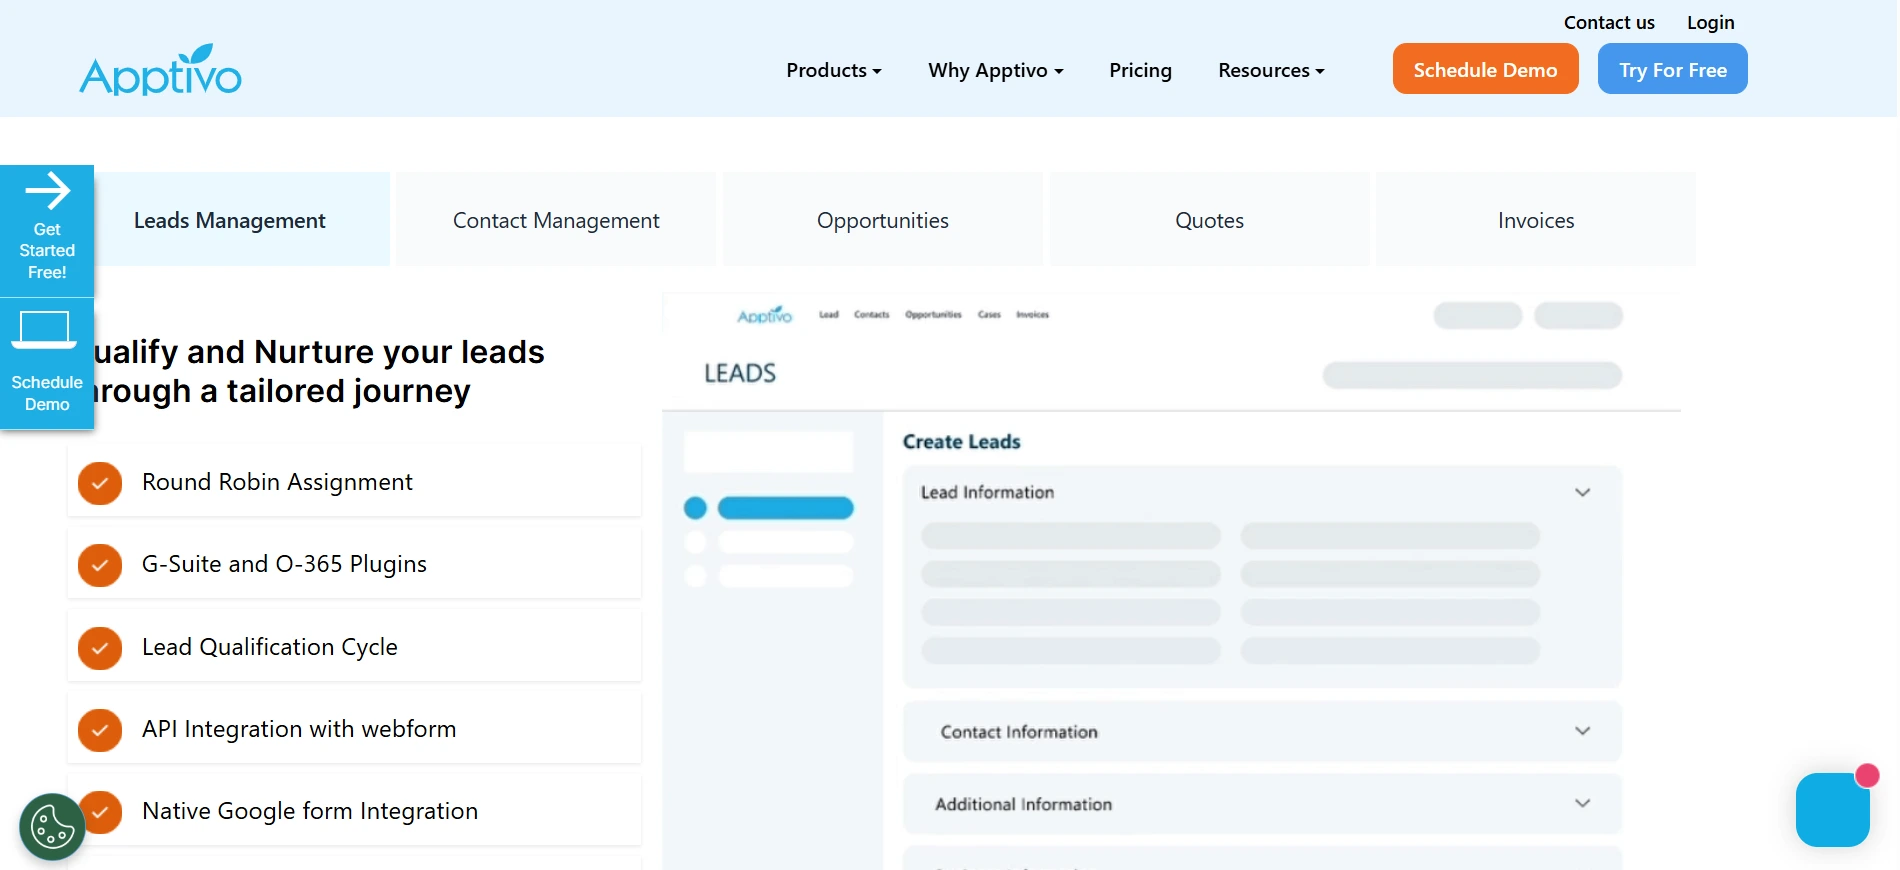Click the Round Robin Assignment checkmark icon
Screen dimensions: 1900x870
click(100, 483)
